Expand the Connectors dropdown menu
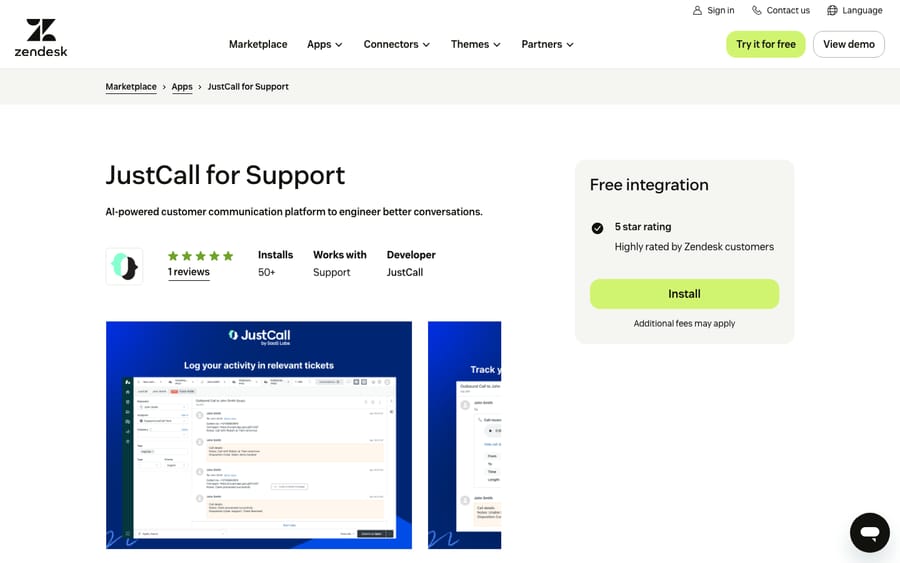 click(x=396, y=44)
